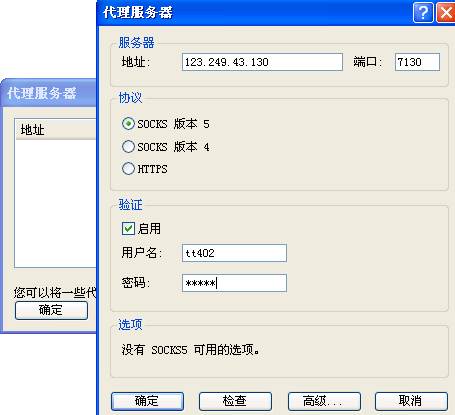Click the 检查 check button

(235, 401)
